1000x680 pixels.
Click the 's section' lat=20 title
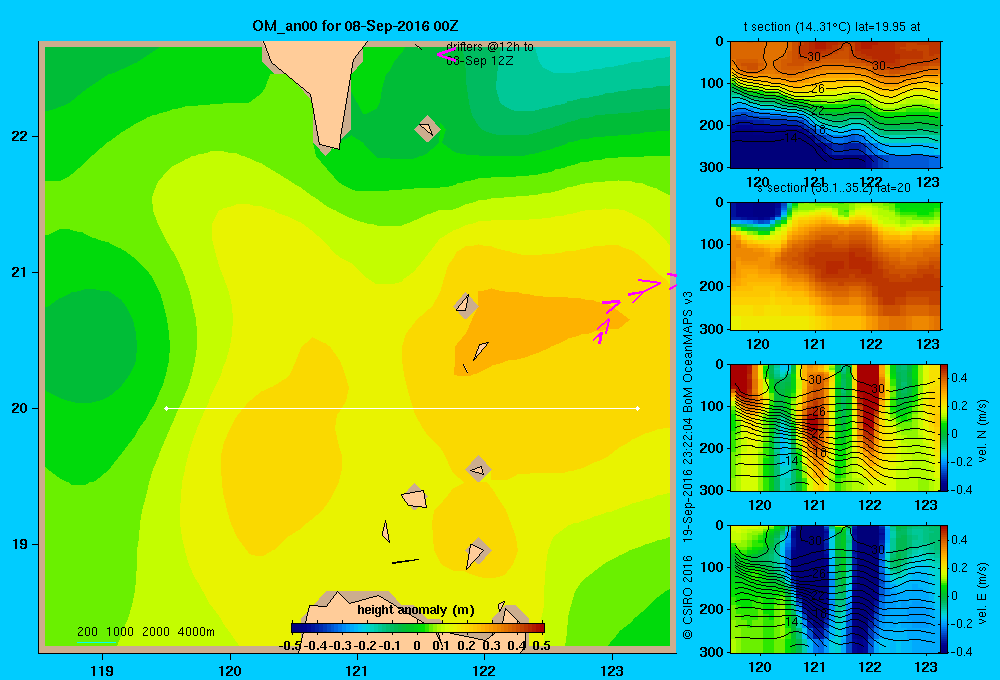pos(834,188)
